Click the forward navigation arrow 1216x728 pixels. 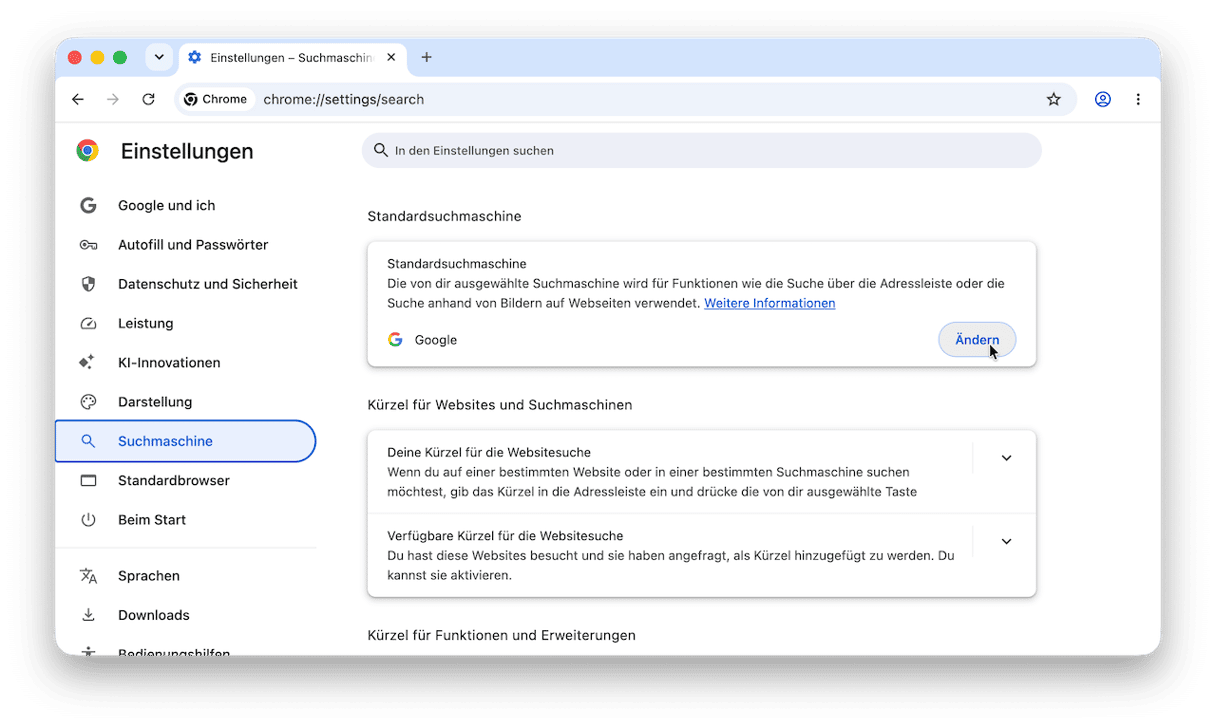click(113, 99)
